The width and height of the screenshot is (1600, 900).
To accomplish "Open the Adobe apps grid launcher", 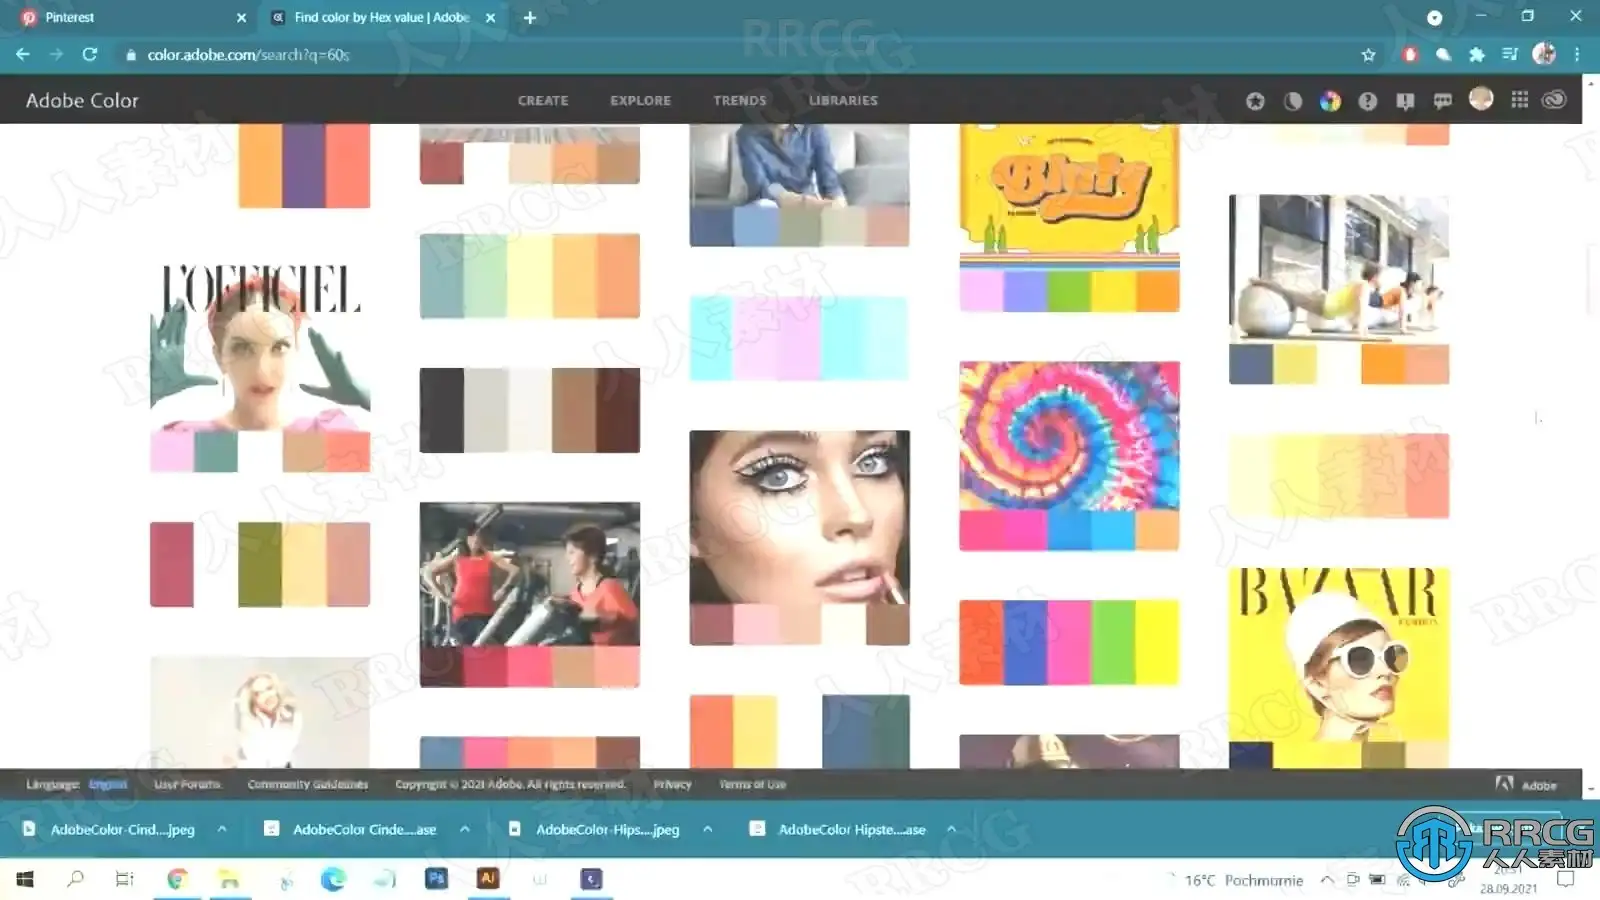I will click(x=1519, y=100).
